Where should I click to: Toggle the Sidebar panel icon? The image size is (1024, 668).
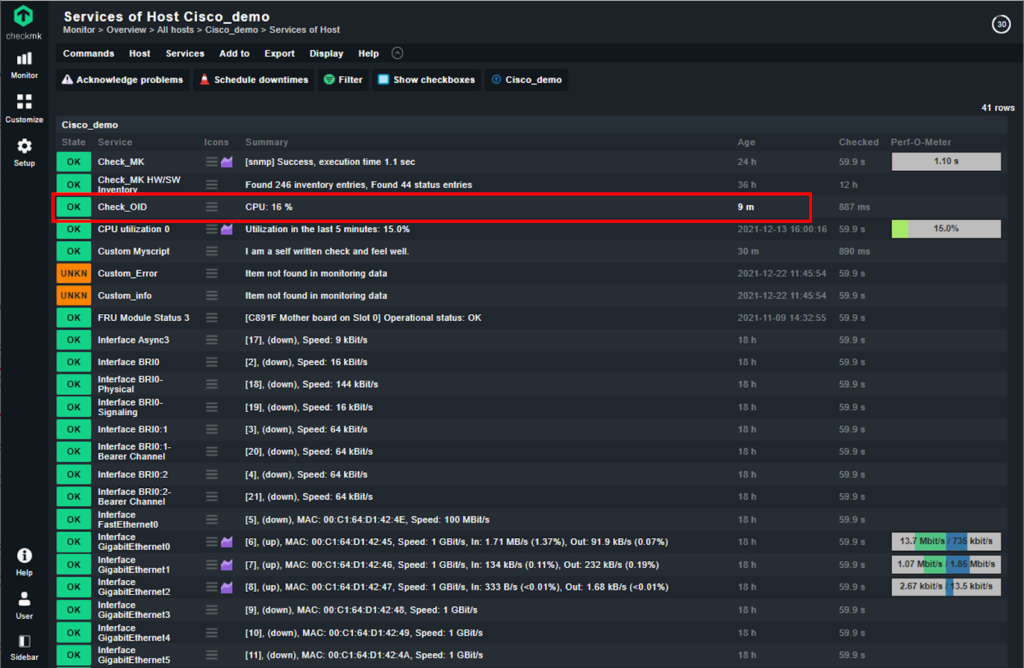coord(24,647)
